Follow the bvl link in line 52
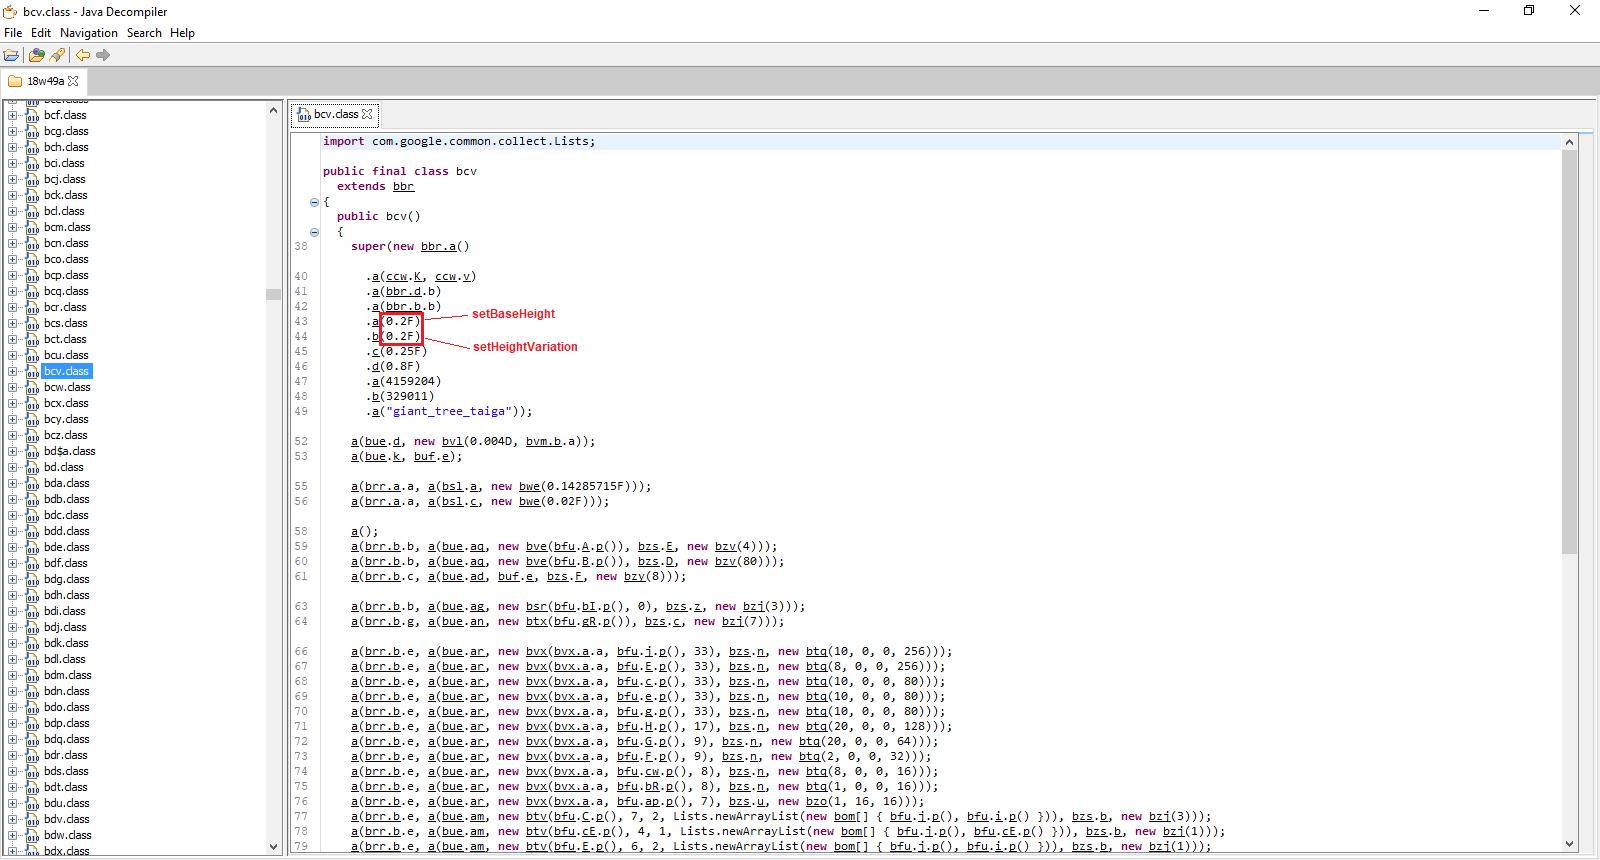1600x860 pixels. pos(452,442)
